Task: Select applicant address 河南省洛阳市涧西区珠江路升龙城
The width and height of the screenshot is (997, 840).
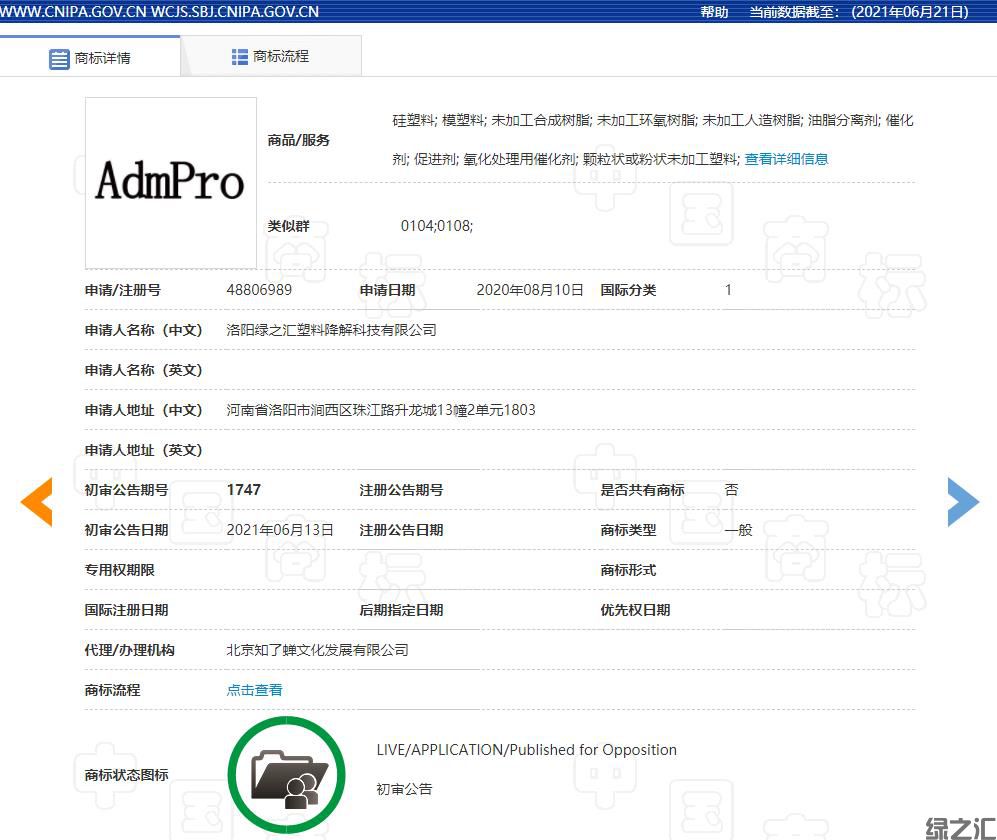Action: click(331, 410)
